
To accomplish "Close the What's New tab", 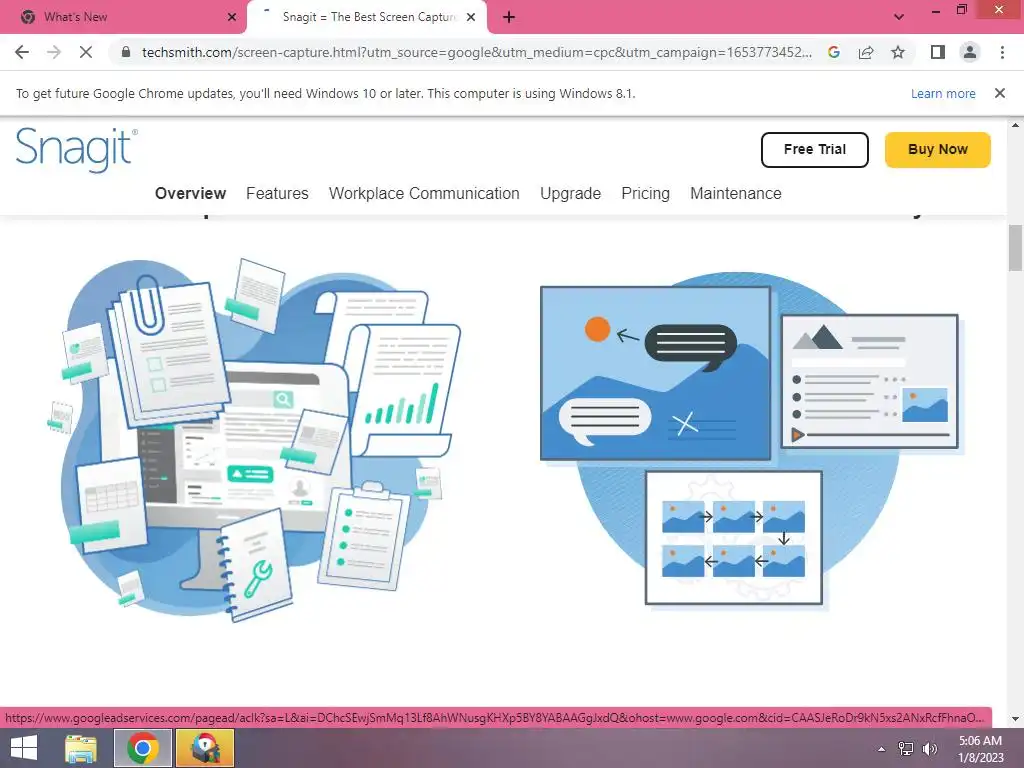I will point(232,17).
